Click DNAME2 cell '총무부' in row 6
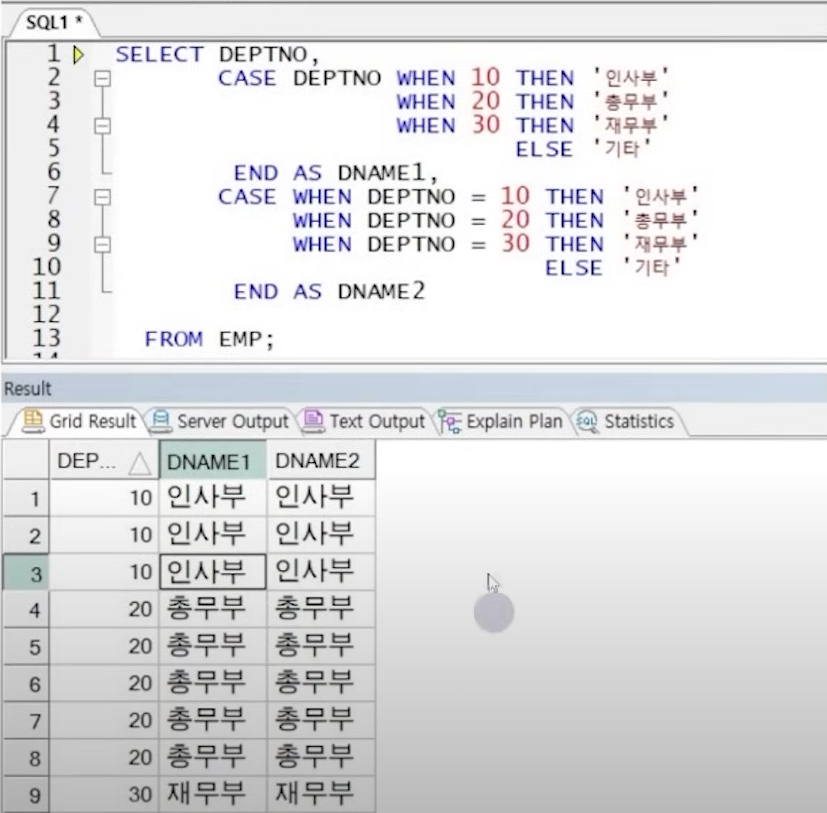 pyautogui.click(x=321, y=683)
